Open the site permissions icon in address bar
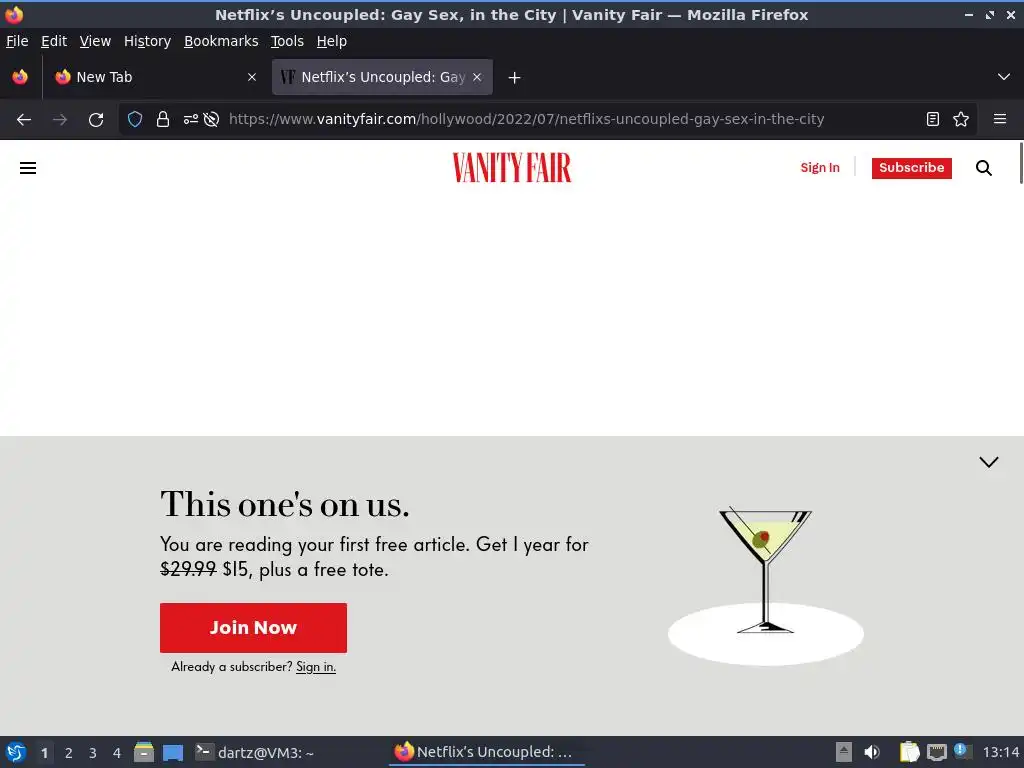 [191, 120]
